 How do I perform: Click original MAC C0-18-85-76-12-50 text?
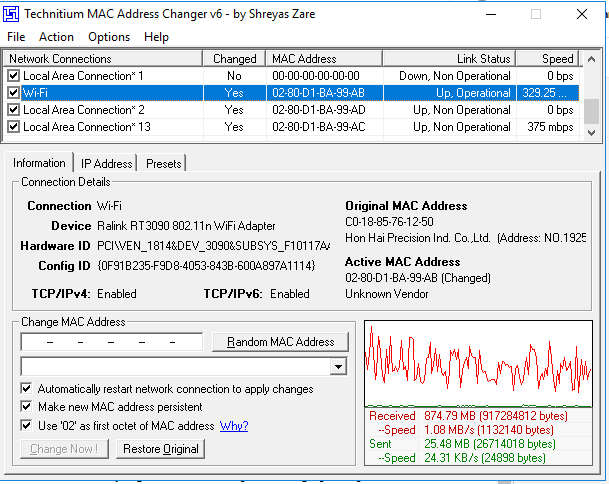[389, 222]
